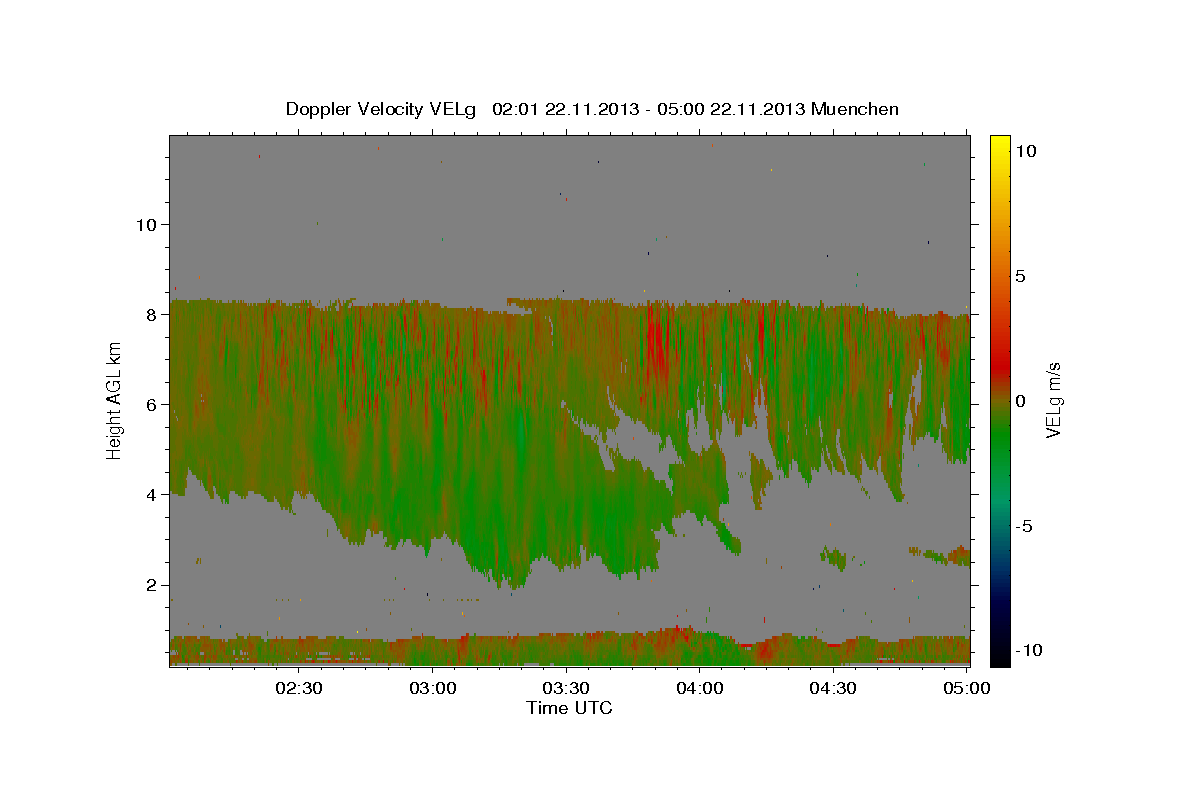This screenshot has width=1200, height=800.
Task: Click the colorbar tick label 5
Action: 1021,276
